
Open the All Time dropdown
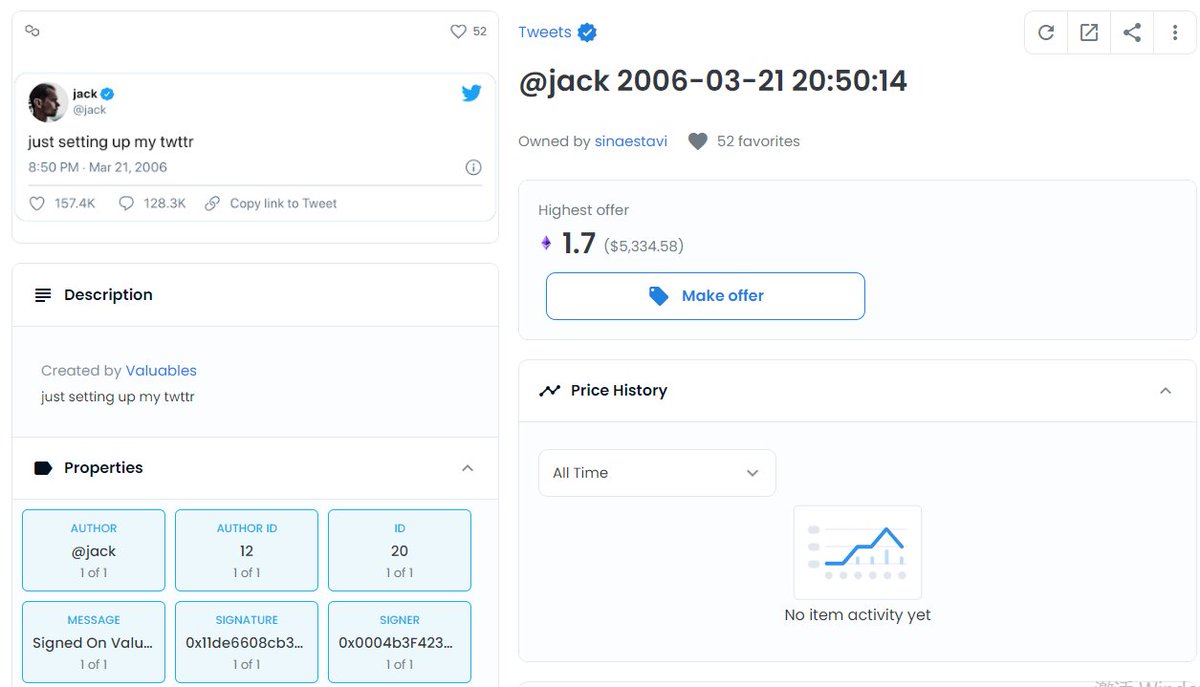(656, 472)
